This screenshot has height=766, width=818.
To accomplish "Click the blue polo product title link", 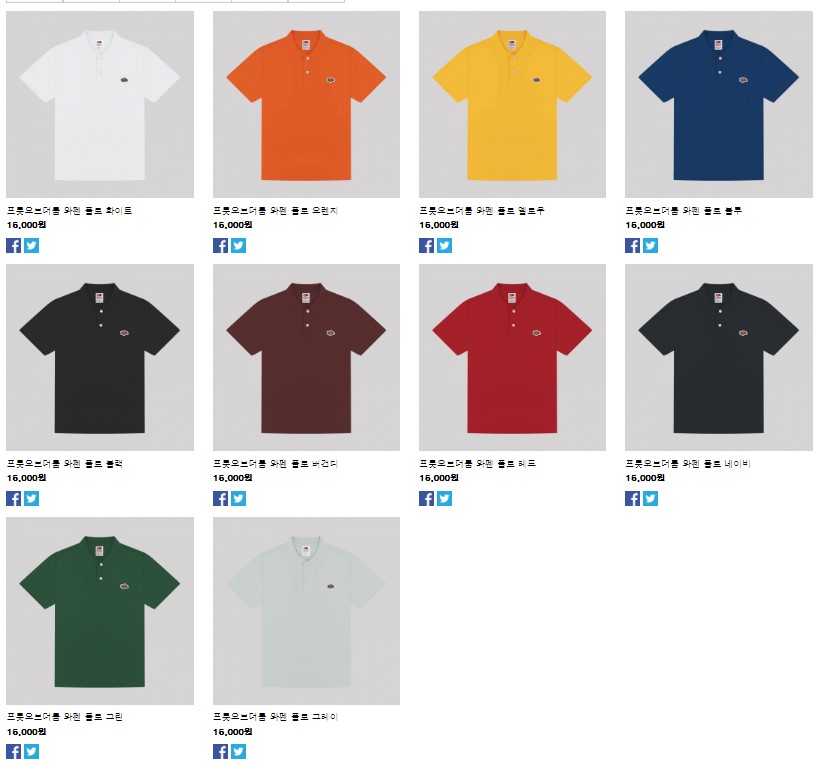I will (x=683, y=211).
